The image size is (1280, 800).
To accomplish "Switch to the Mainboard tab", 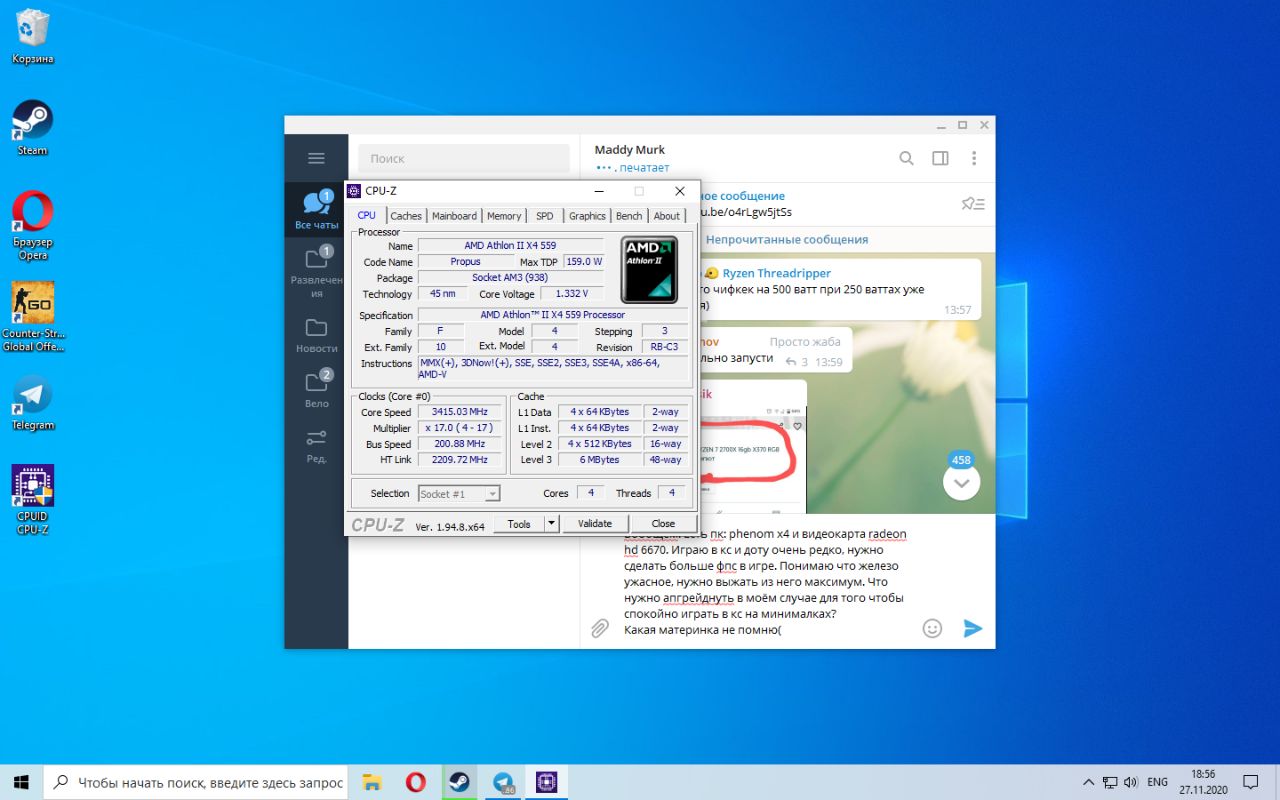I will point(454,216).
